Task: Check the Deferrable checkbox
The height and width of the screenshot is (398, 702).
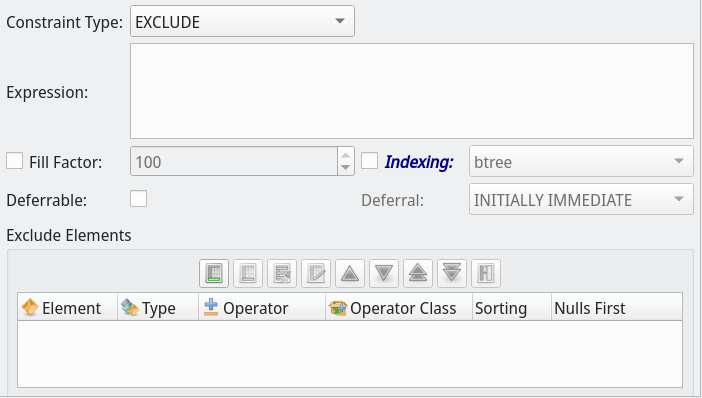Action: (x=138, y=199)
